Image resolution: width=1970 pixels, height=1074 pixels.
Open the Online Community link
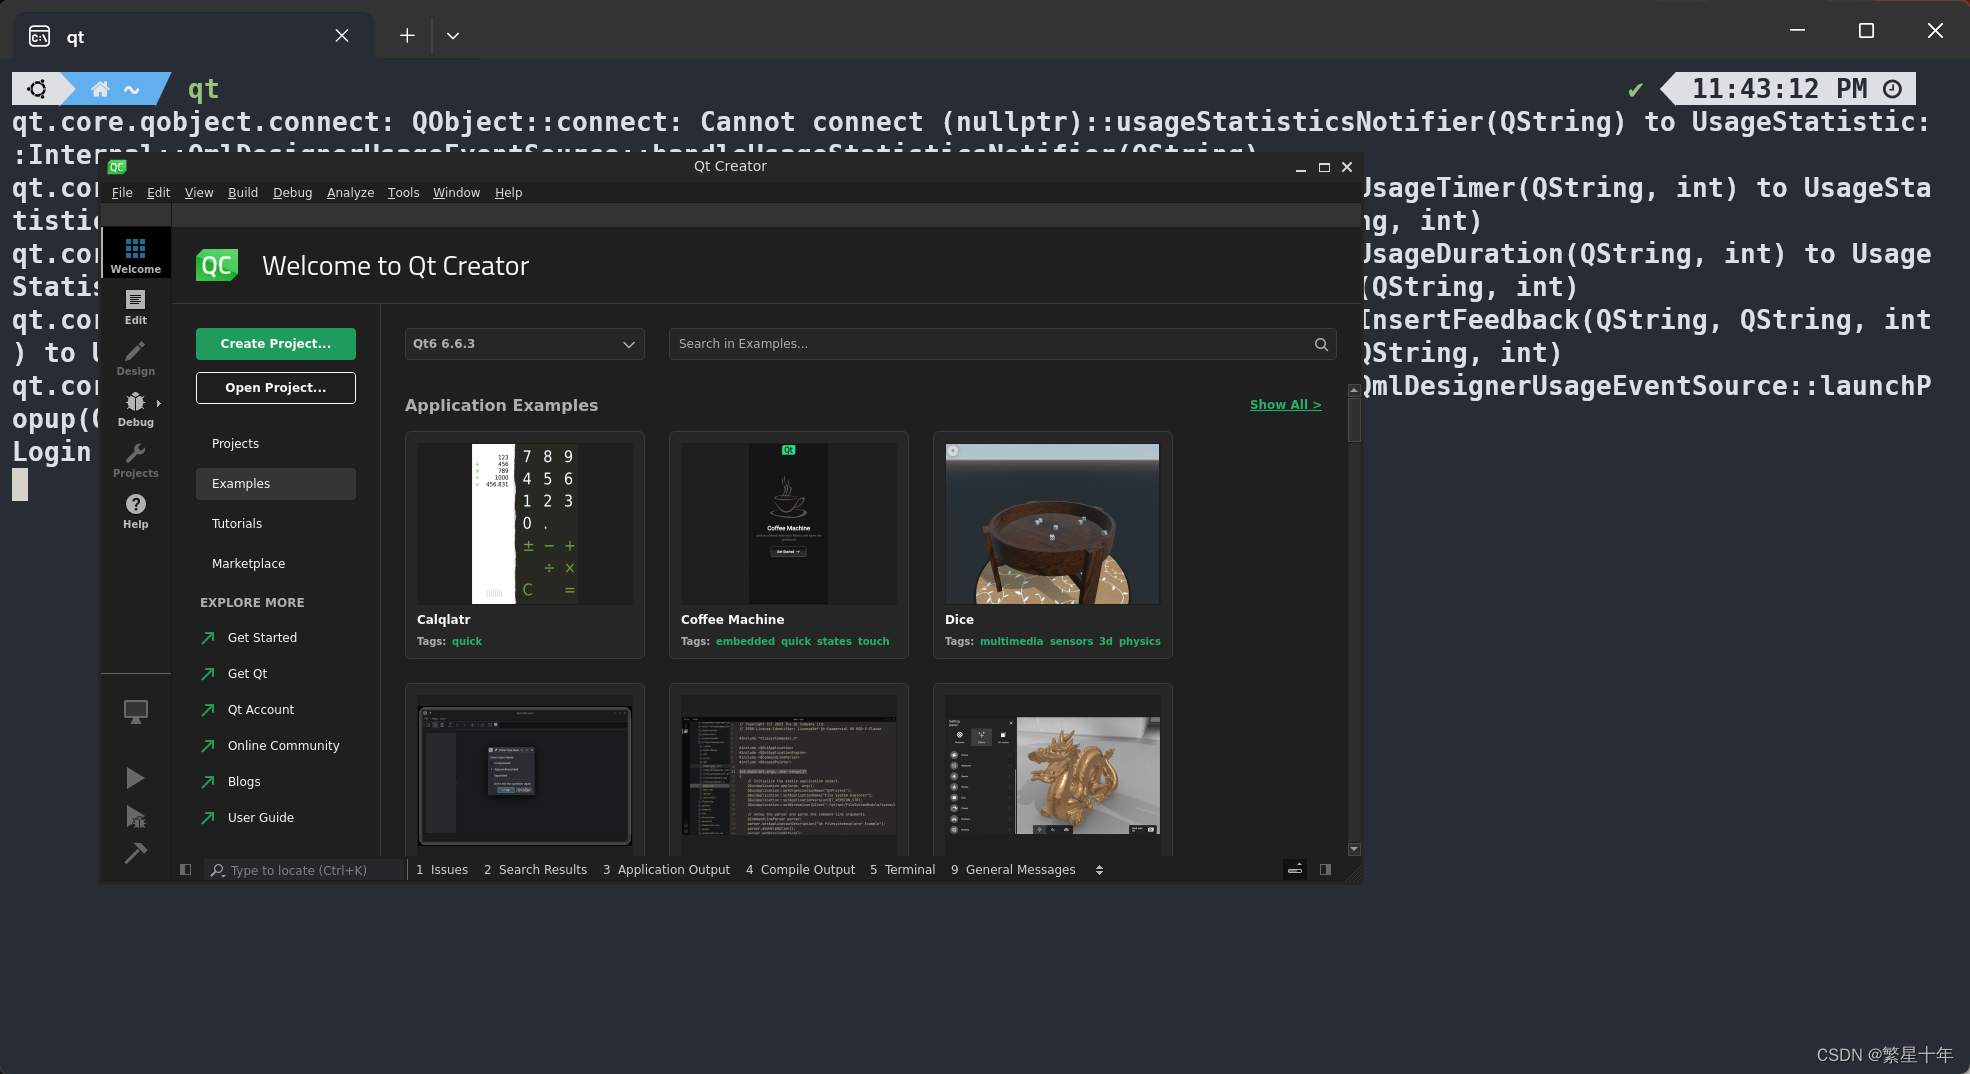click(283, 746)
